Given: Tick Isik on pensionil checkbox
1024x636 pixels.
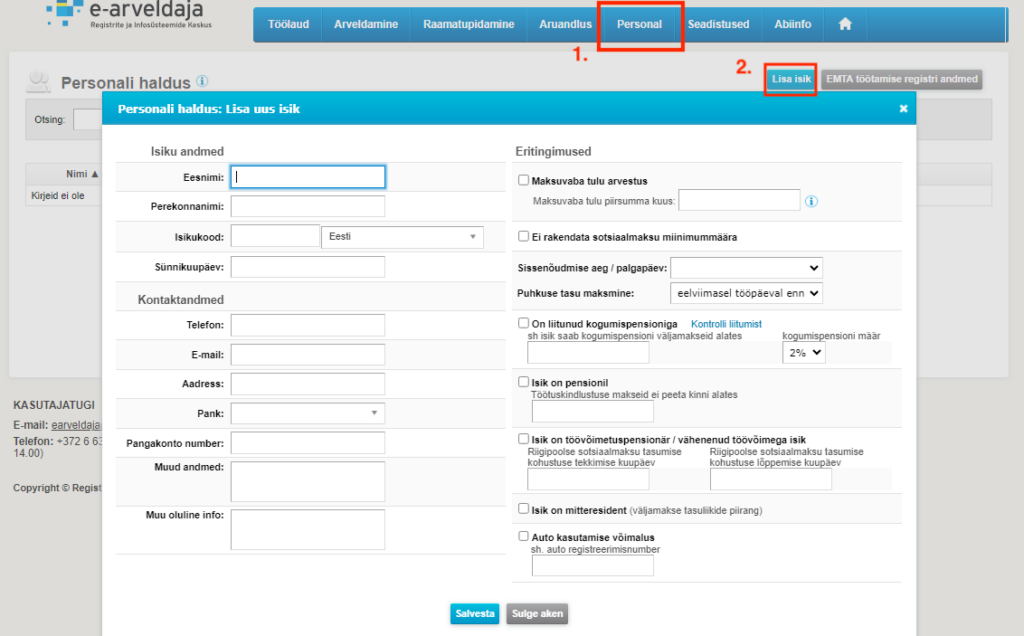Looking at the screenshot, I should [523, 382].
